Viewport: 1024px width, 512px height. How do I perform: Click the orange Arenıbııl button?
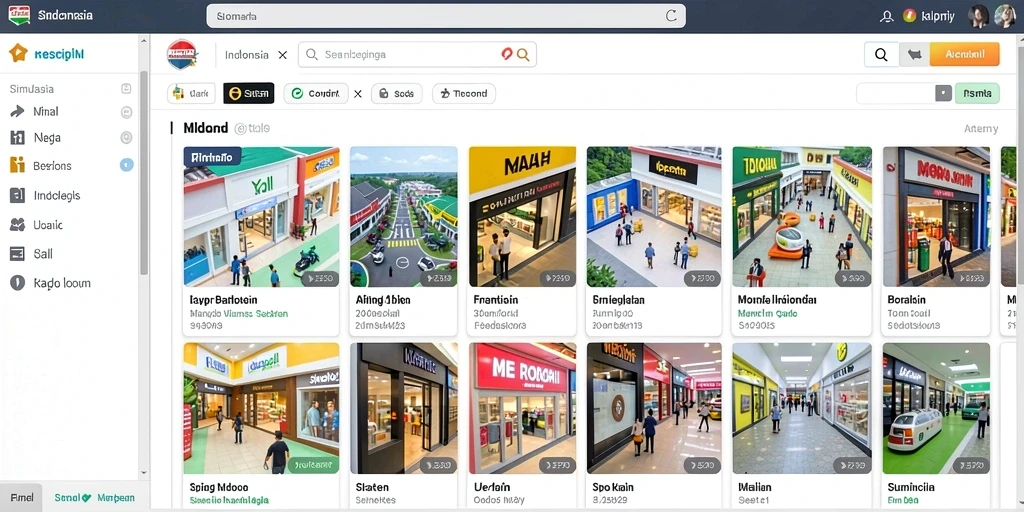point(965,55)
